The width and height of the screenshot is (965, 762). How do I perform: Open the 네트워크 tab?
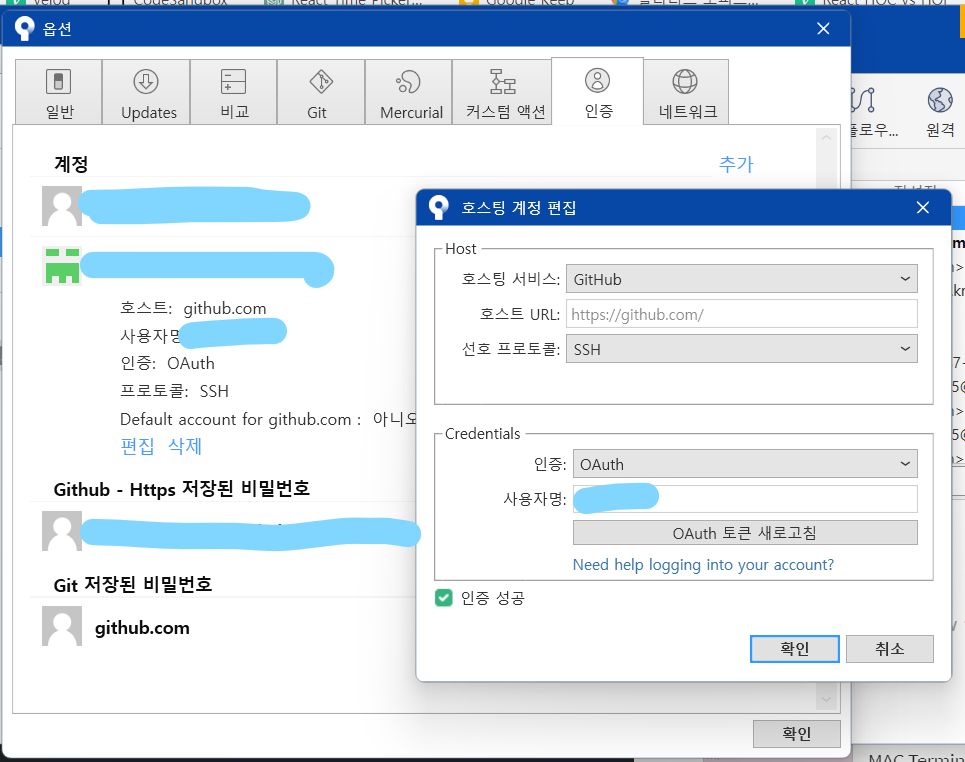(686, 92)
